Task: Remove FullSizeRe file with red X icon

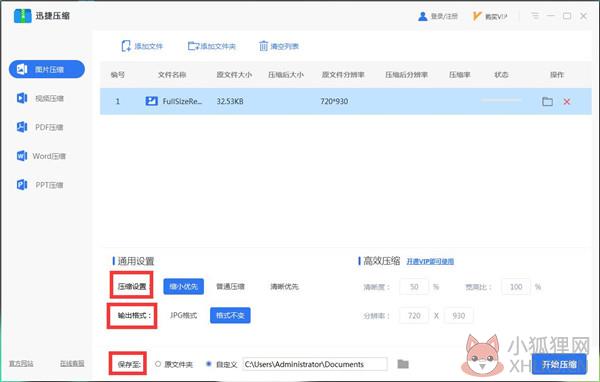Action: pos(567,101)
